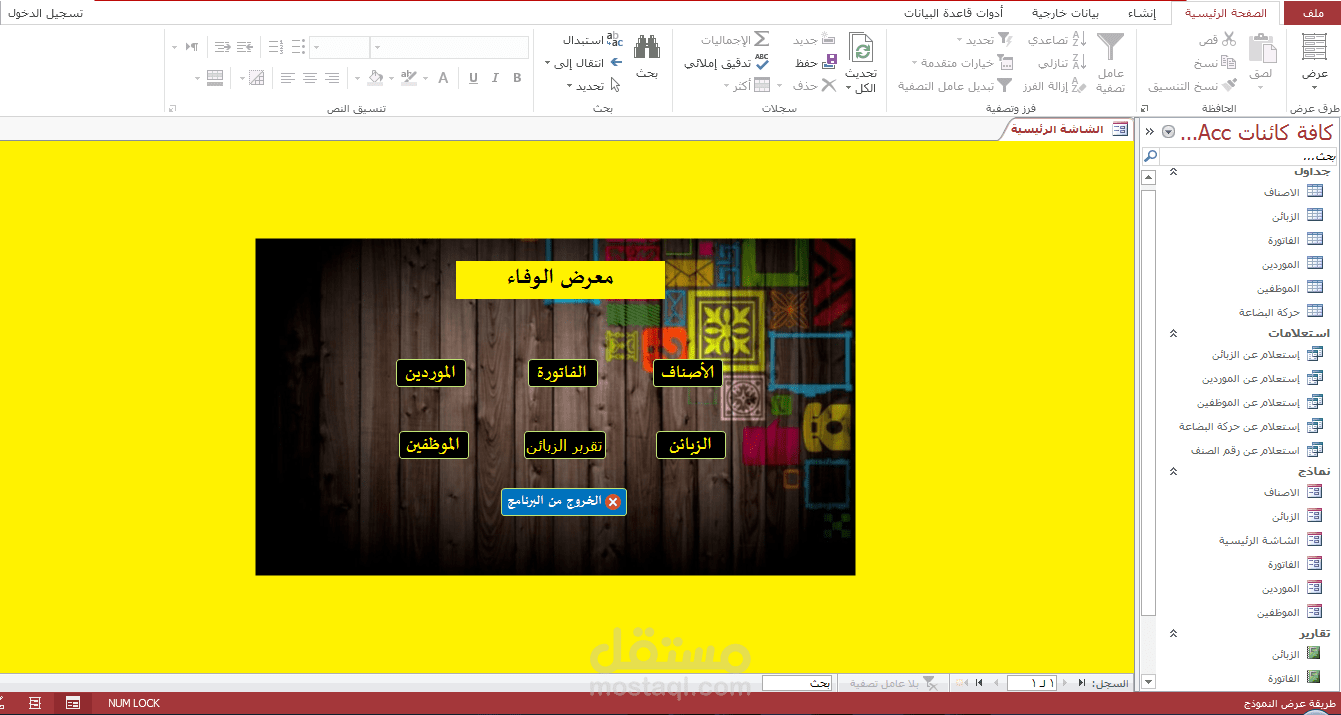Screen dimensions: 1341x715
Task: Click the جديد new record icon
Action: (x=828, y=39)
